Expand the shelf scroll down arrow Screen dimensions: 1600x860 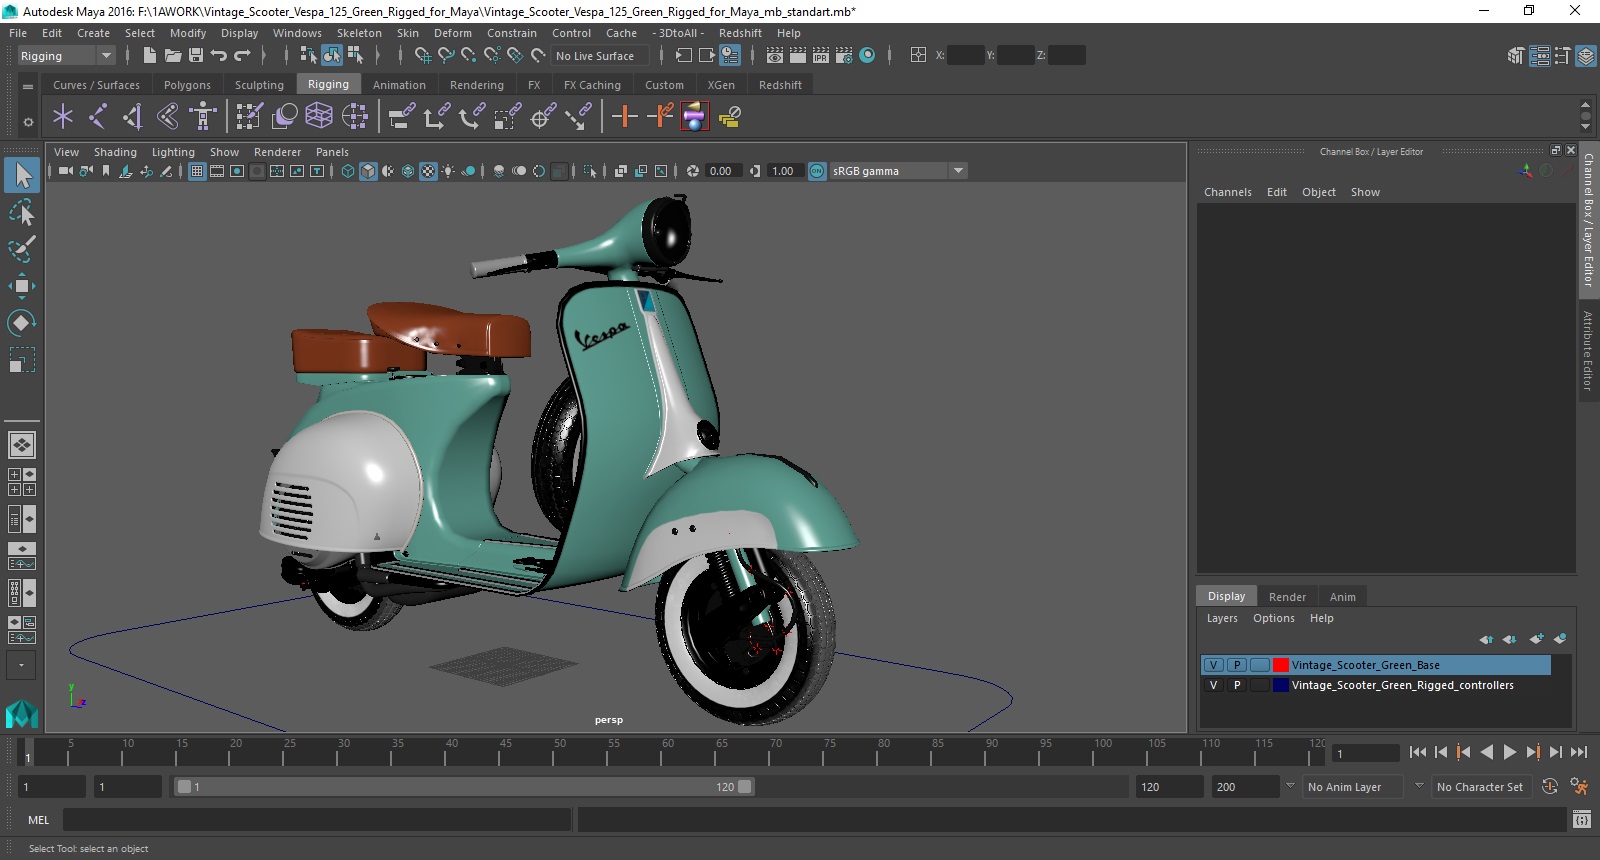click(1585, 128)
